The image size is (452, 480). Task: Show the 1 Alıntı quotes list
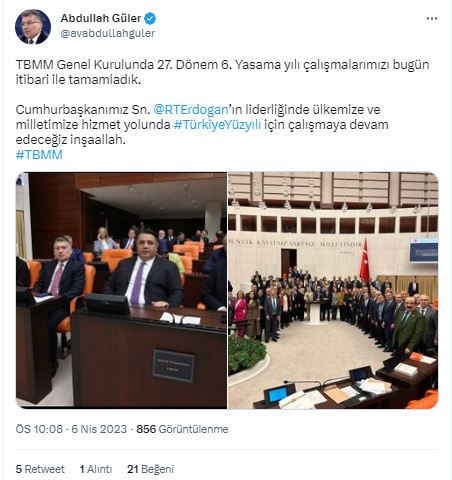pyautogui.click(x=96, y=469)
